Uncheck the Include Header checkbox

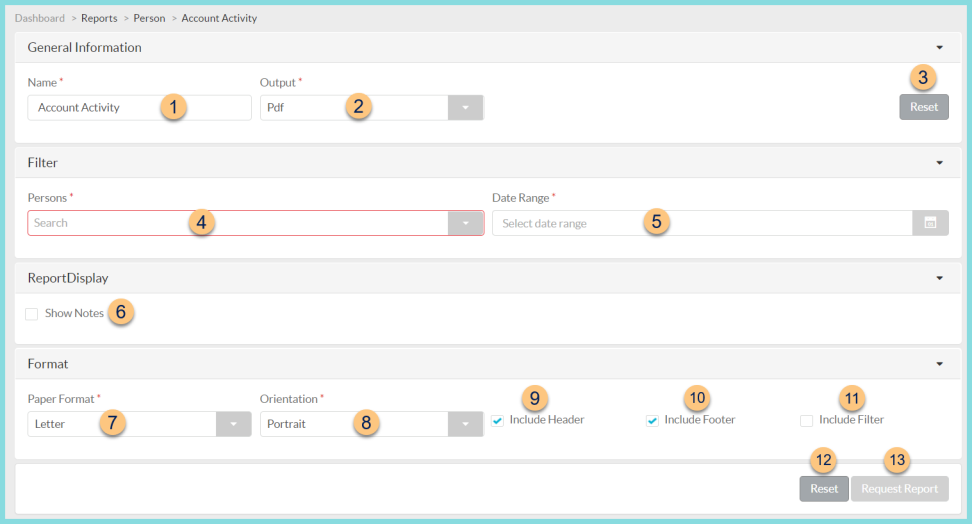497,420
